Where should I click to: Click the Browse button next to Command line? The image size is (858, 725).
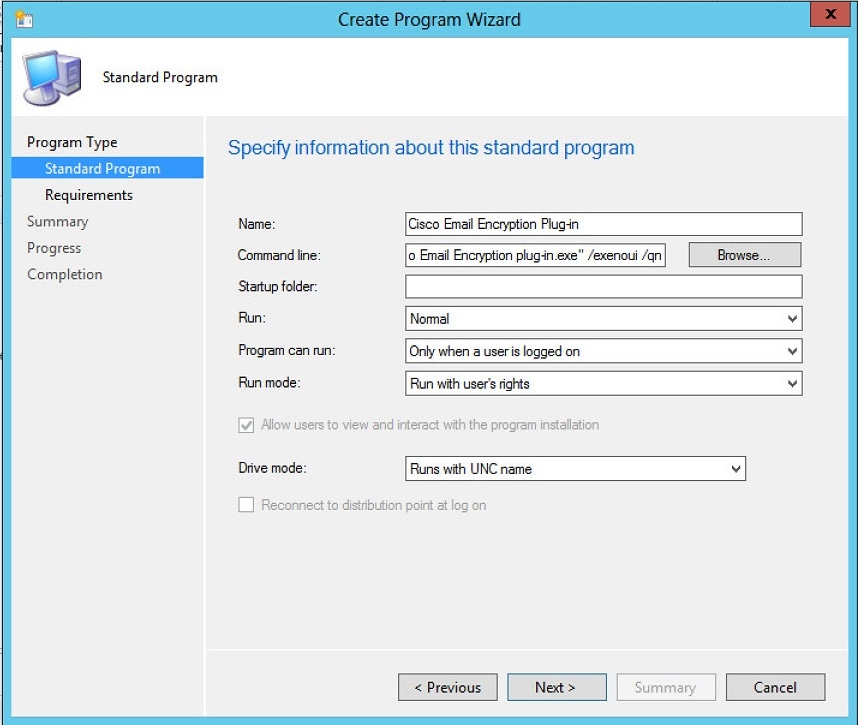pos(743,255)
